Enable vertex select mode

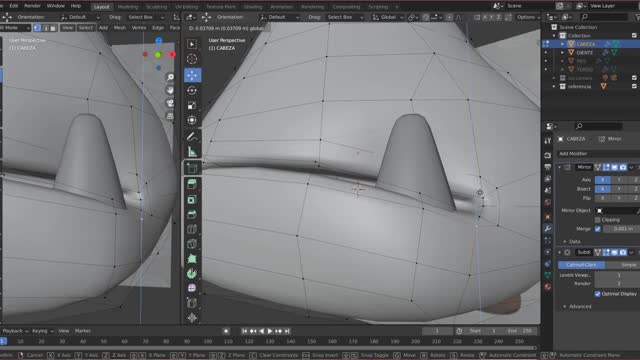[38, 28]
